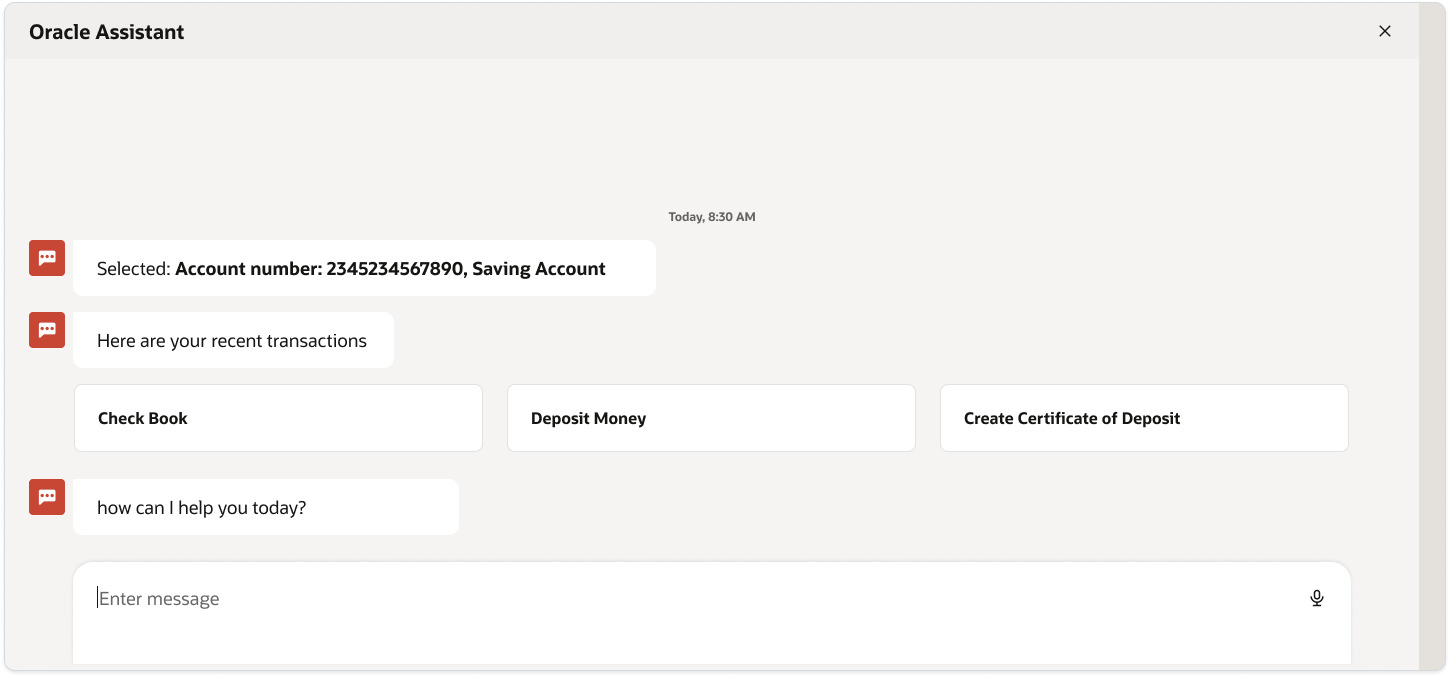Viewport: 1450px width, 677px height.
Task: Close the Oracle Assistant panel
Action: 1385,31
